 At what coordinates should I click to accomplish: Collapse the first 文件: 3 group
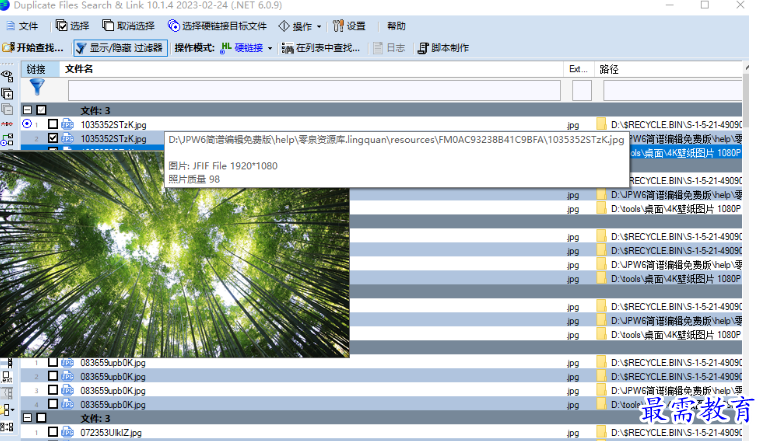point(28,110)
